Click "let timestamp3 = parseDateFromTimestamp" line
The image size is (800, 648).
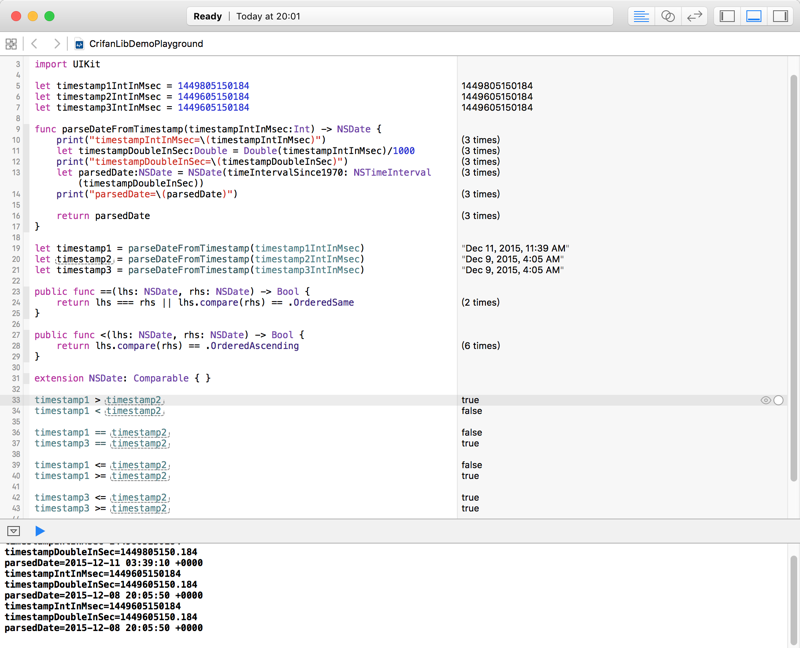(199, 270)
